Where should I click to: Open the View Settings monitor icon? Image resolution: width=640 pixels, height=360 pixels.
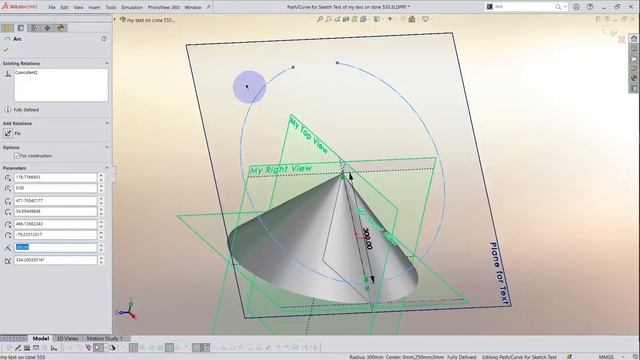tap(425, 19)
